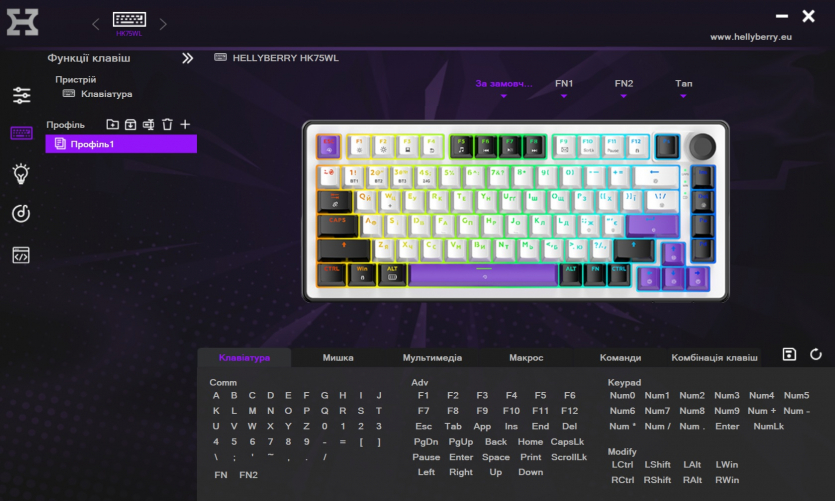Expand the FN2 layer dropdown

[x=624, y=89]
